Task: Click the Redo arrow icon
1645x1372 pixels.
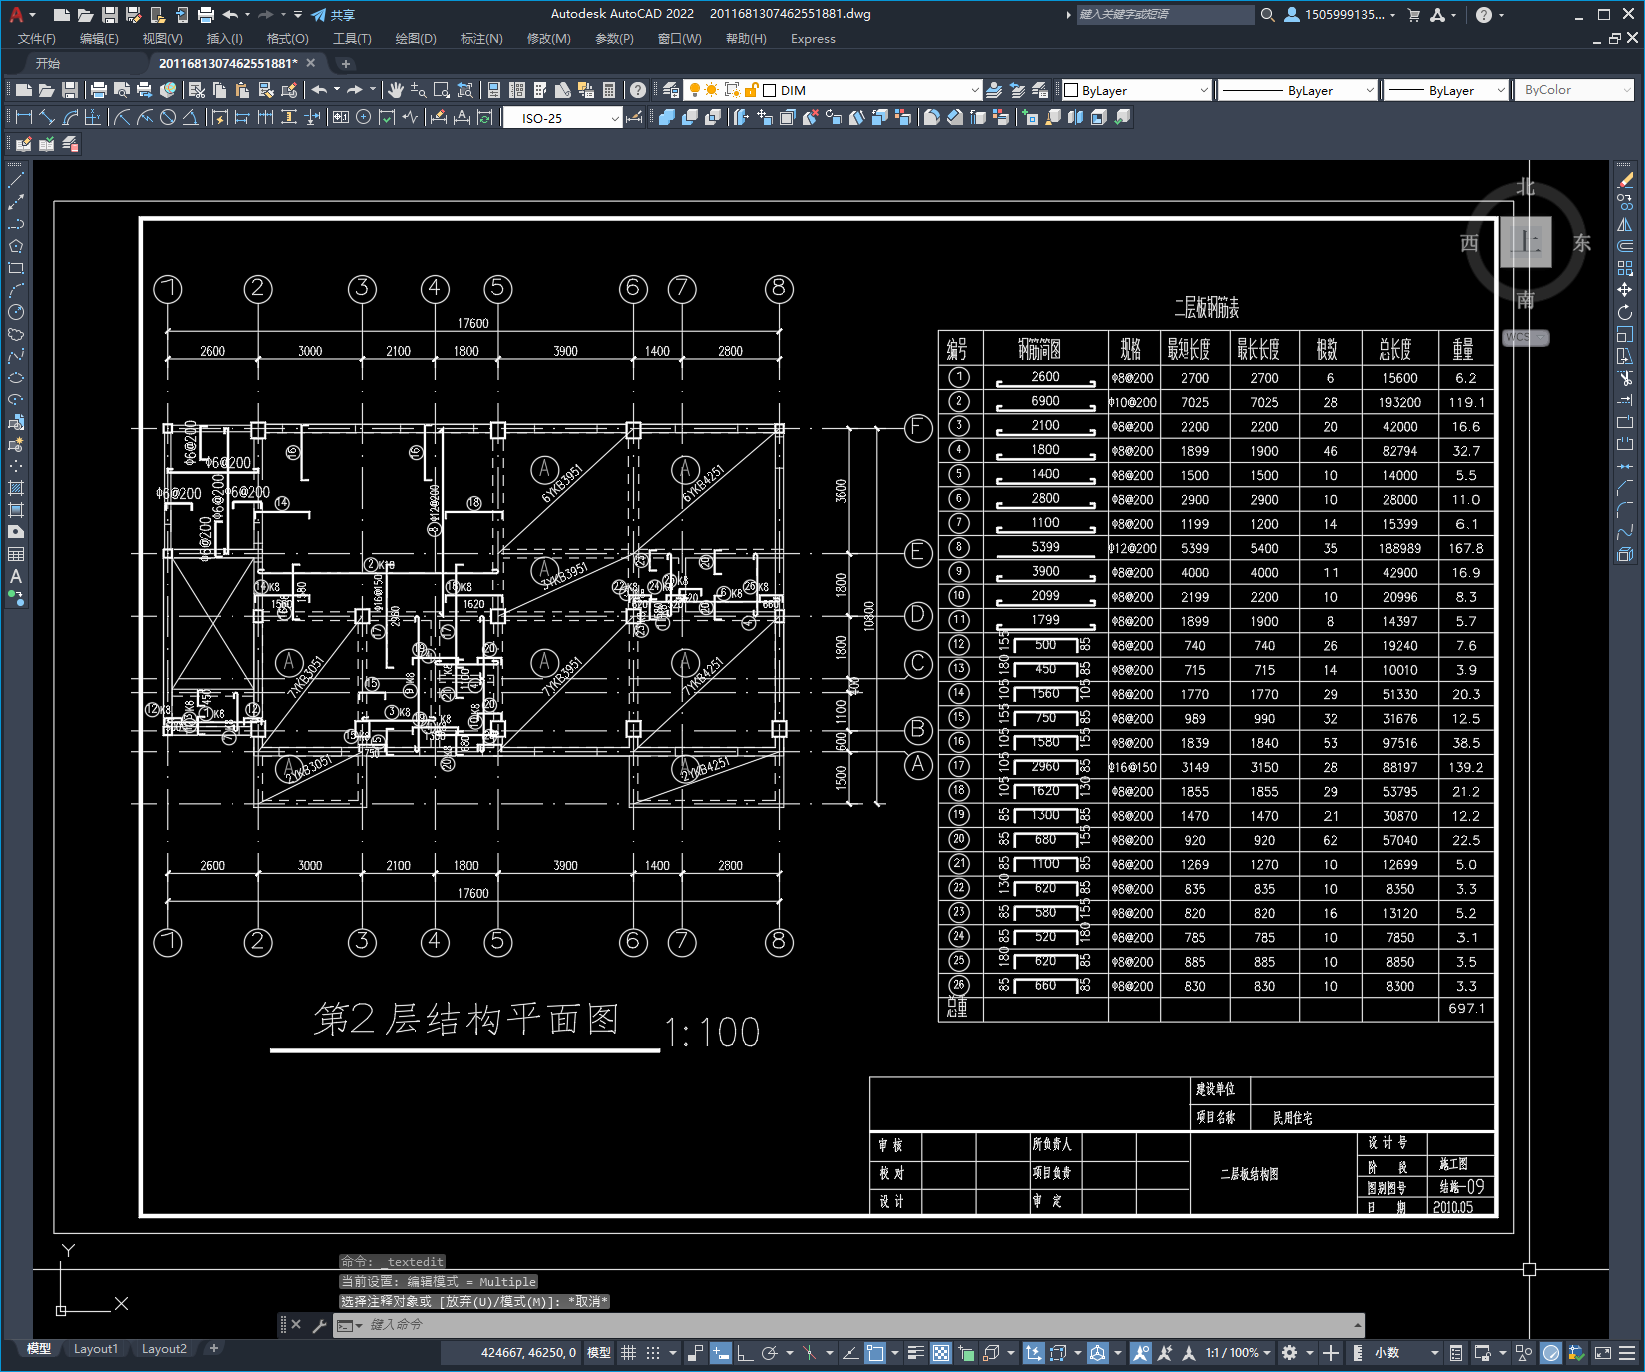Action: point(355,90)
